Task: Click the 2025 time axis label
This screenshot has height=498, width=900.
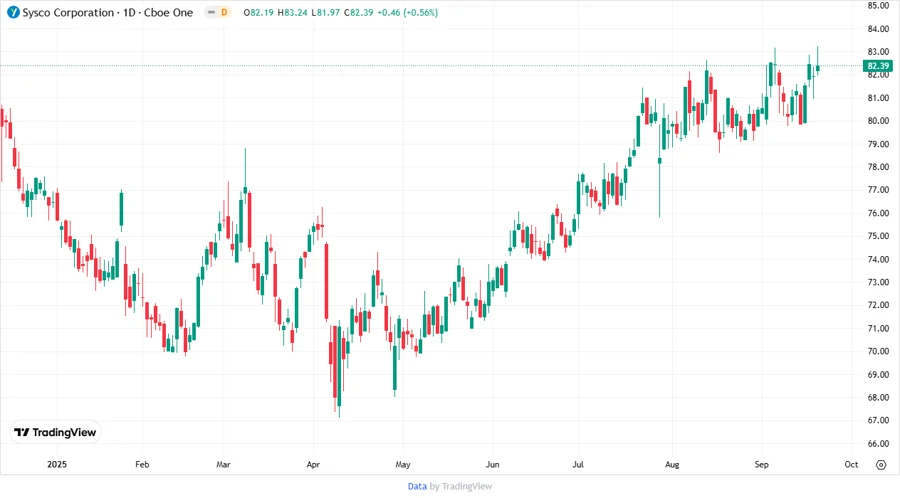Action: click(57, 465)
